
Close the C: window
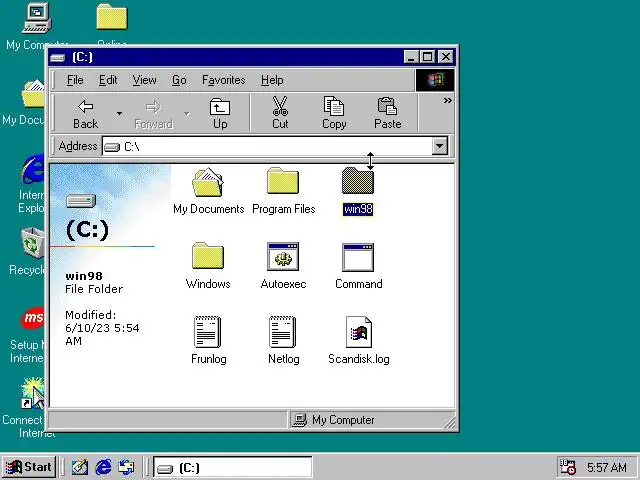[x=446, y=57]
